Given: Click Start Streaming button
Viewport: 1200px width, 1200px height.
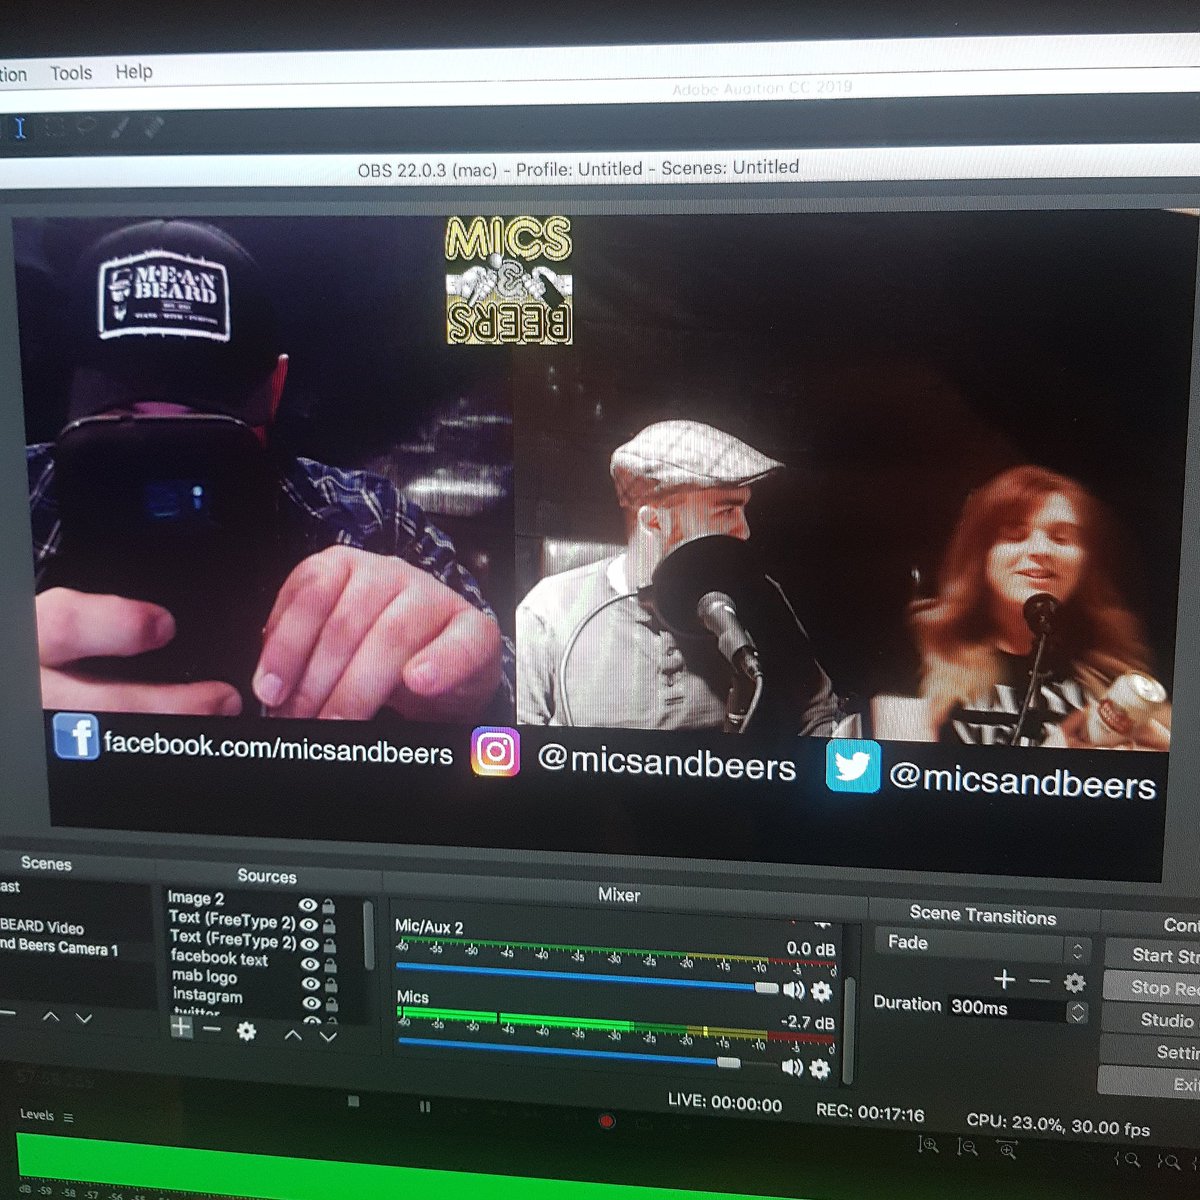Looking at the screenshot, I should [x=1152, y=955].
